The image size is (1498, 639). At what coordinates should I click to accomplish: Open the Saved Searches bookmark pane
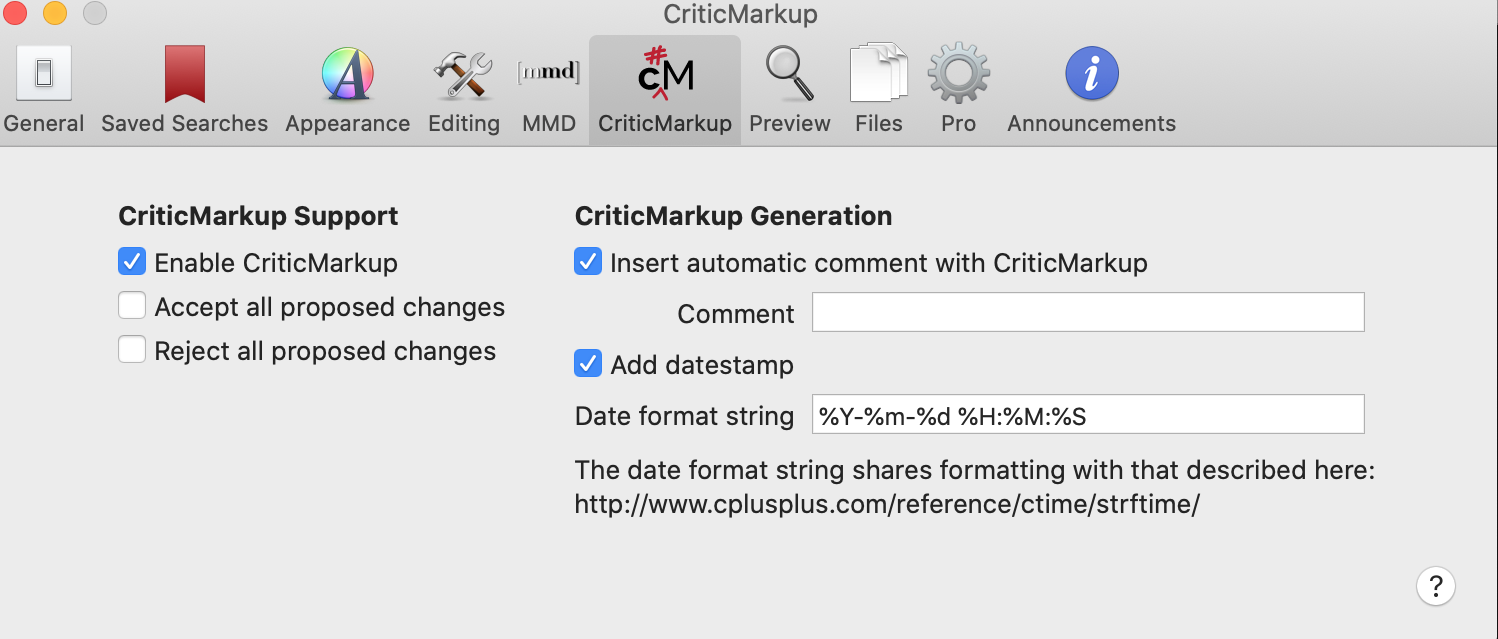coord(184,90)
